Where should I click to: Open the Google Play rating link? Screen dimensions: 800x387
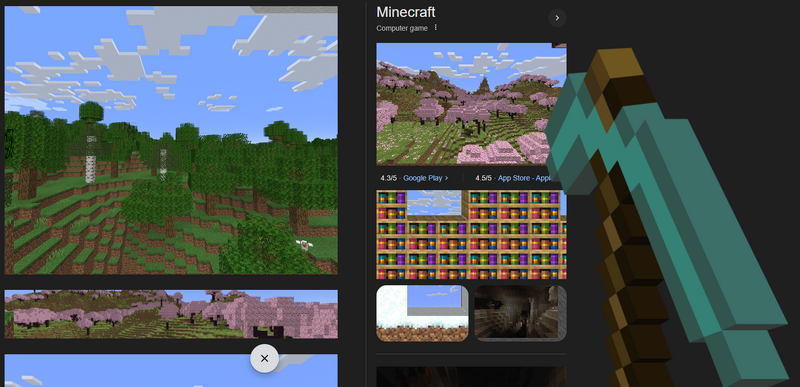coord(426,178)
